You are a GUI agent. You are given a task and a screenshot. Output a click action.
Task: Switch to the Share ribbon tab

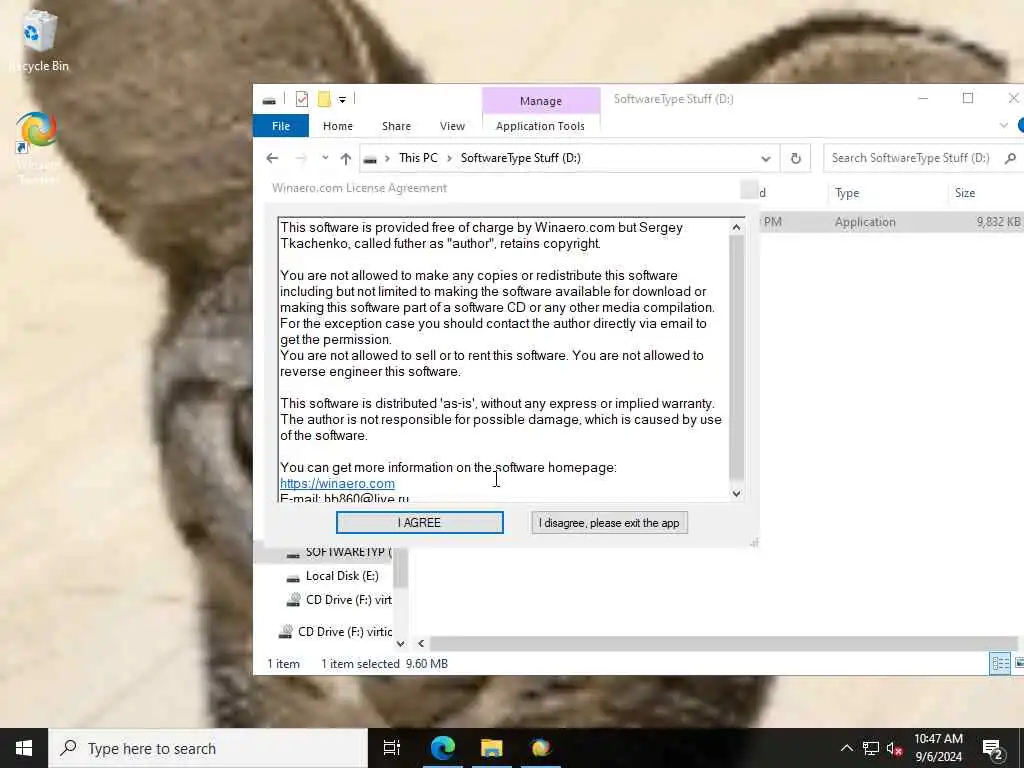[396, 126]
